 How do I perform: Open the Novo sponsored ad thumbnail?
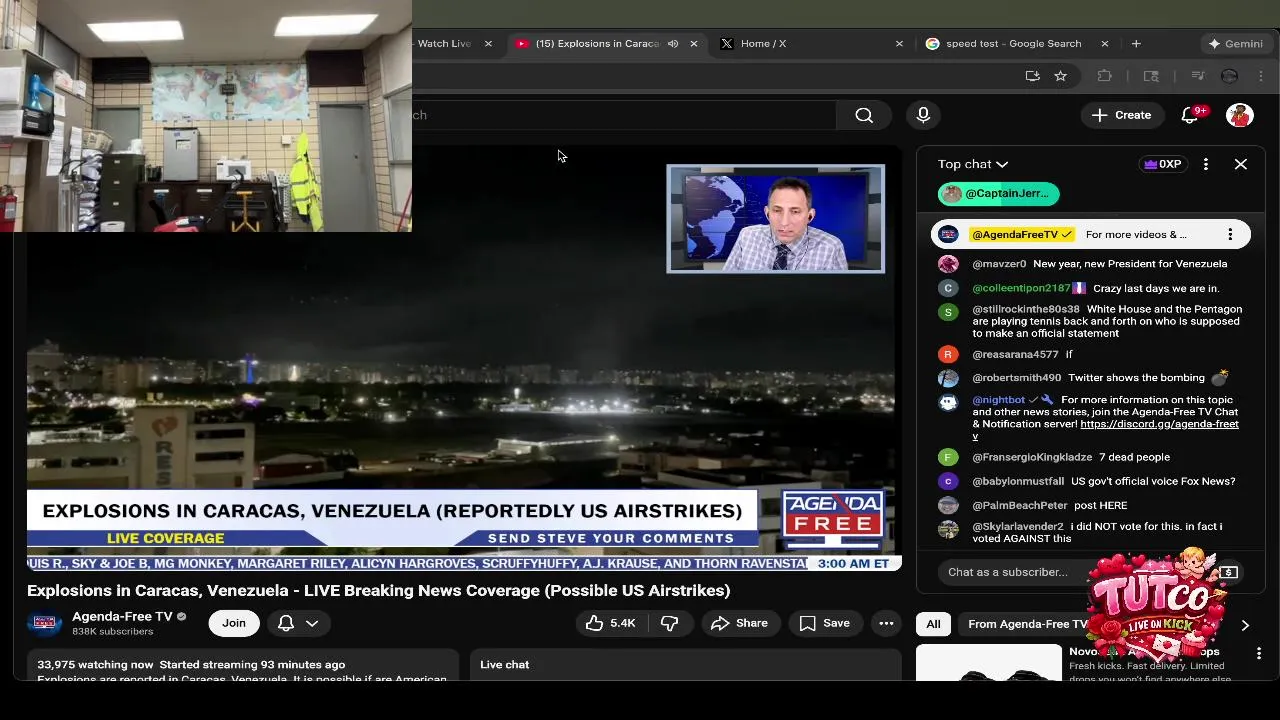pos(989,663)
